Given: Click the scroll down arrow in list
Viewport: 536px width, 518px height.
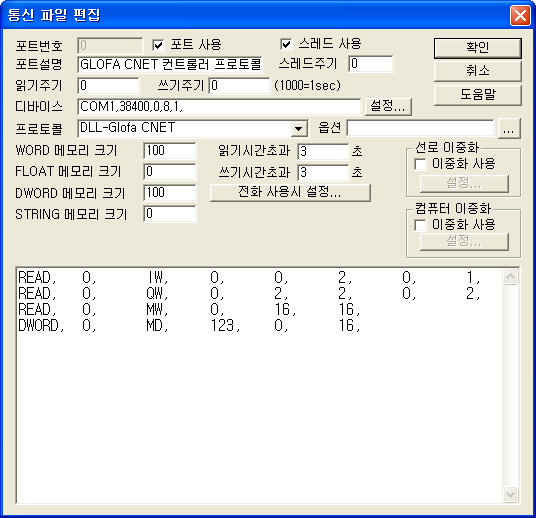Looking at the screenshot, I should [510, 494].
